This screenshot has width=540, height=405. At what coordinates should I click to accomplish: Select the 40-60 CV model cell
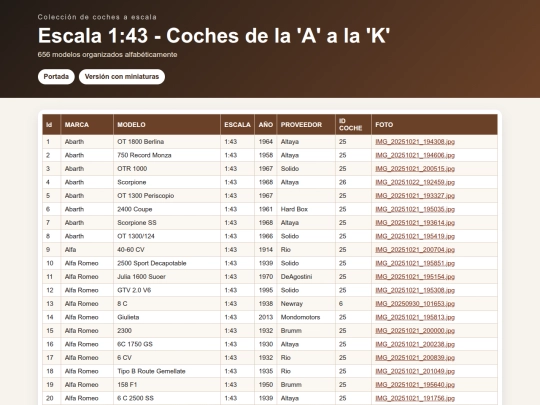coord(167,249)
